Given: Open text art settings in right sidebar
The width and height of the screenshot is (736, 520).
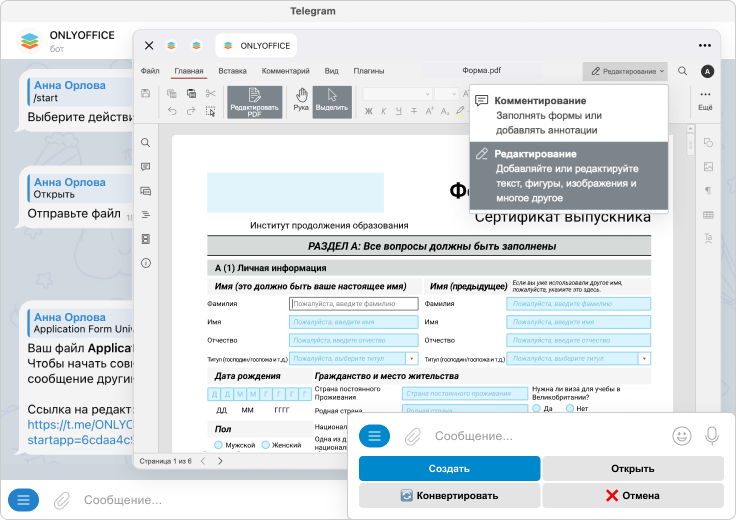Looking at the screenshot, I should [708, 238].
